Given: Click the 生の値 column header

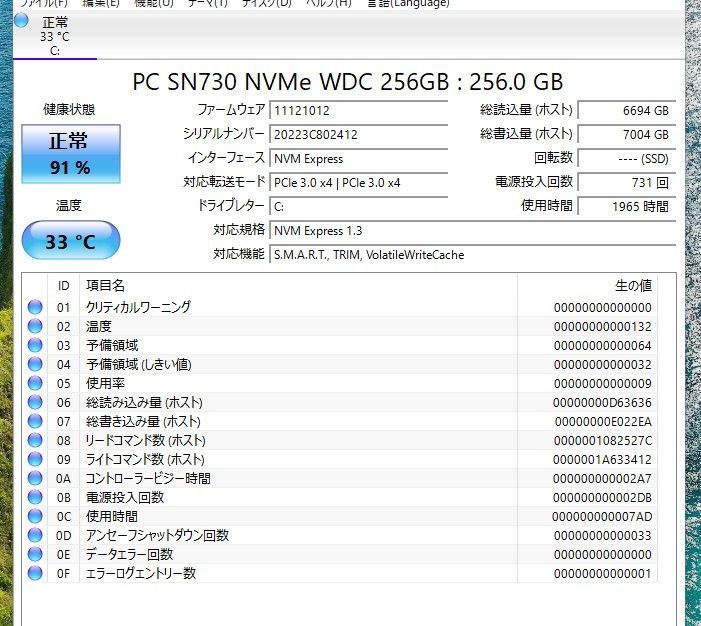Looking at the screenshot, I should pos(587,285).
